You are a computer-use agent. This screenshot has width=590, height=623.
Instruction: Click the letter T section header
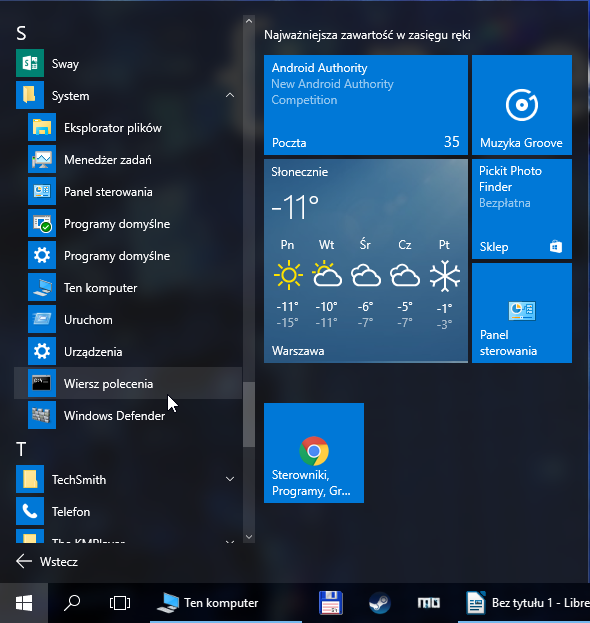pos(21,449)
